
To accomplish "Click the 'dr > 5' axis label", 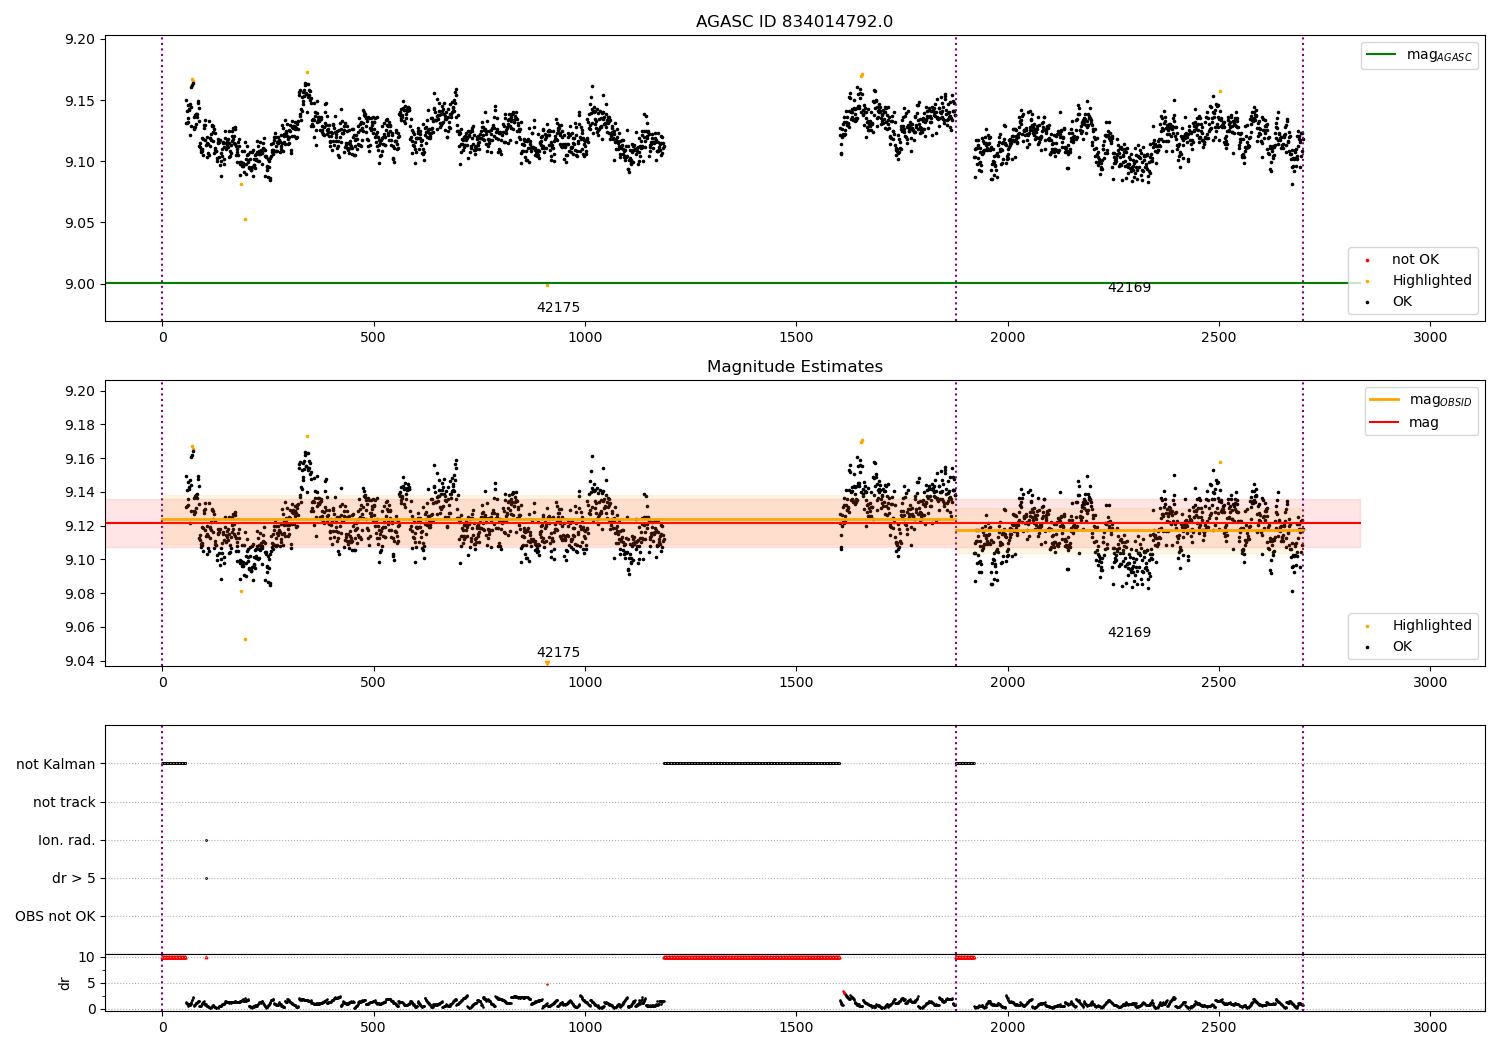I will pyautogui.click(x=74, y=878).
